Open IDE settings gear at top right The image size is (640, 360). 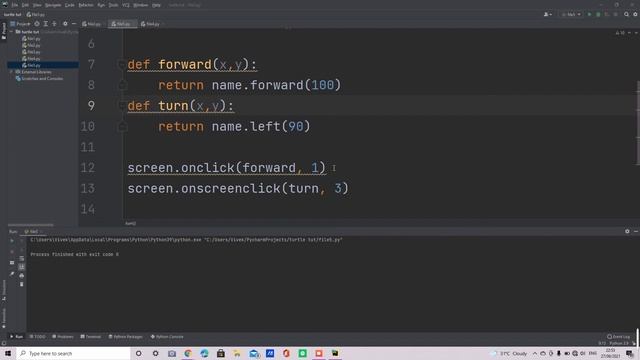(635, 14)
